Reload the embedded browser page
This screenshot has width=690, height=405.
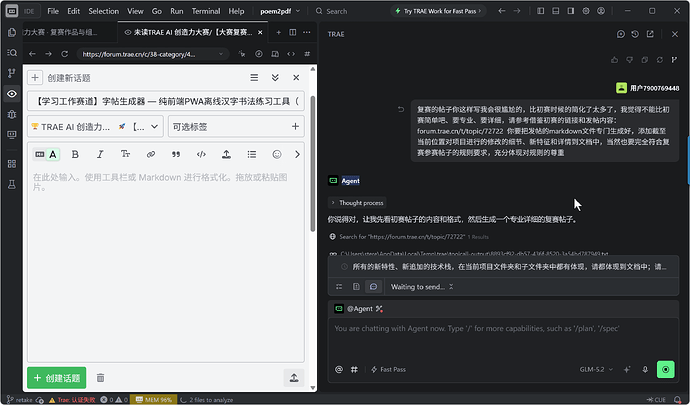pyautogui.click(x=65, y=54)
